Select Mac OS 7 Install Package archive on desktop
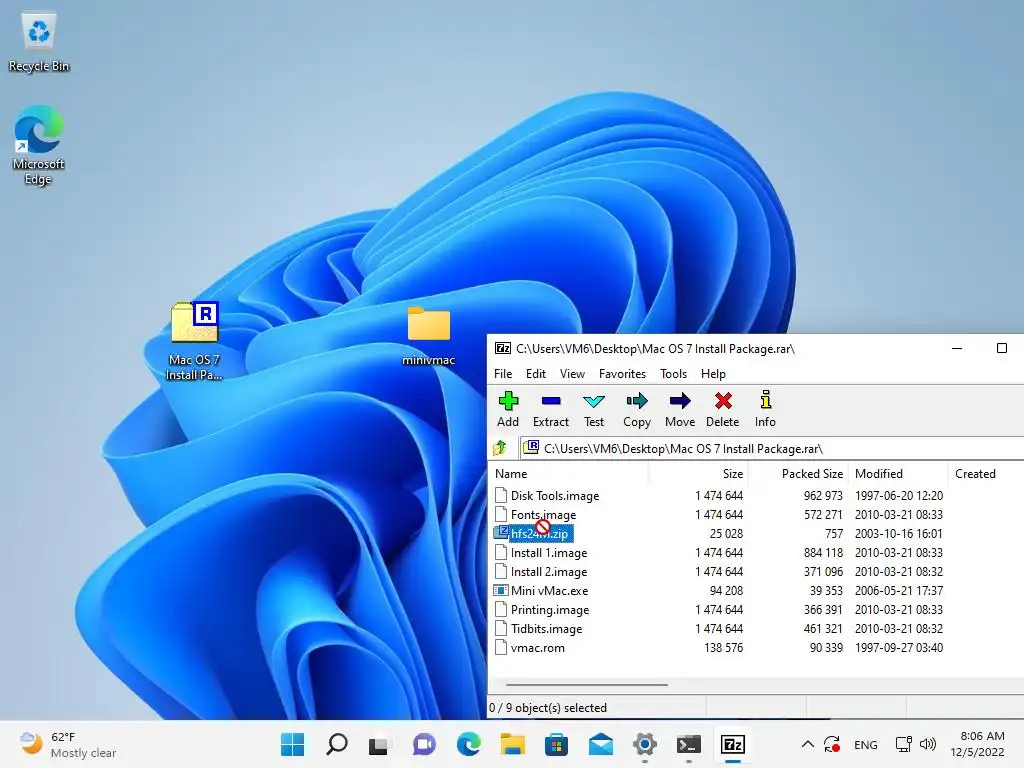This screenshot has width=1024, height=768. pyautogui.click(x=194, y=340)
